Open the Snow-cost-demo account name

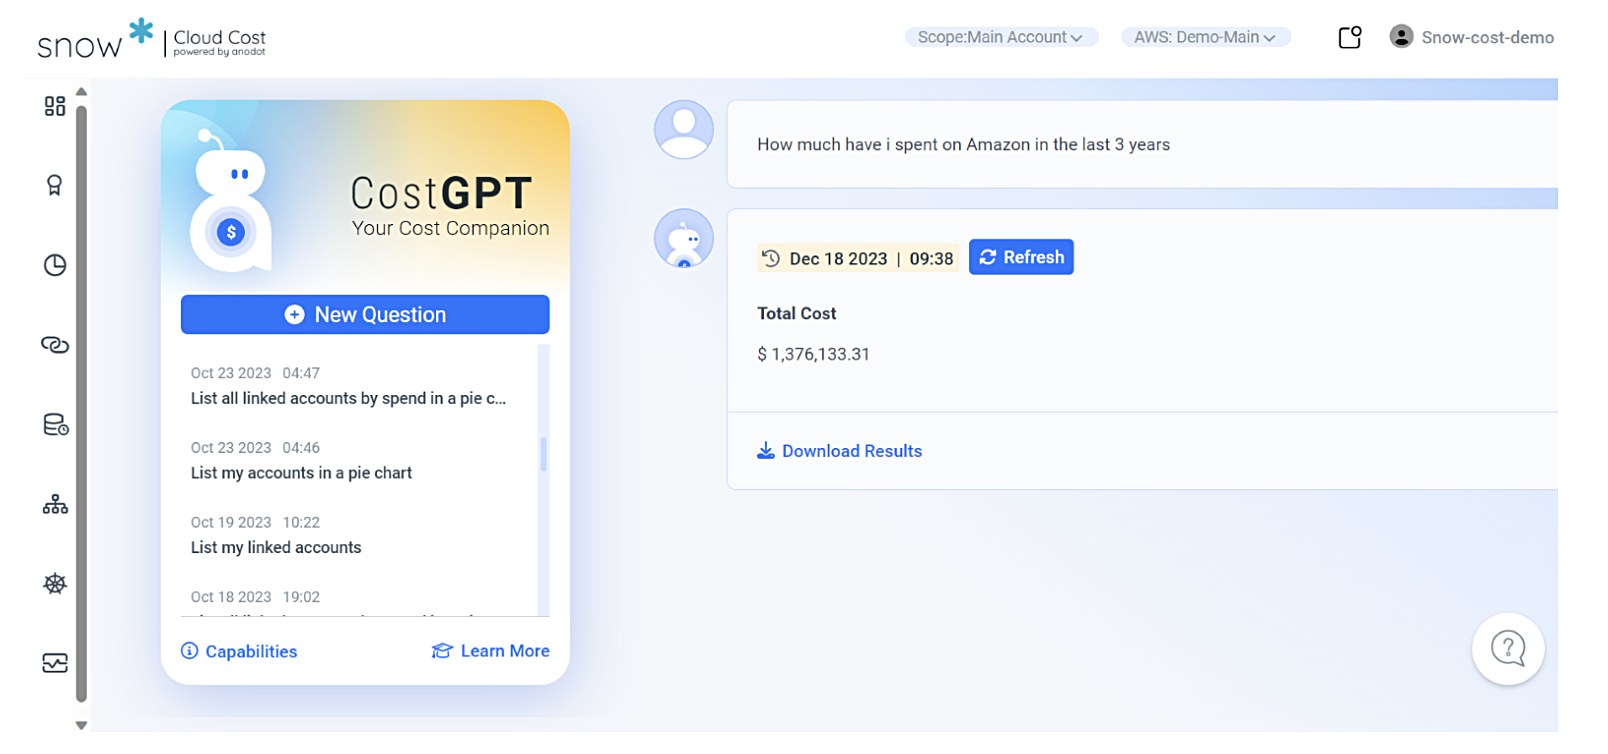coord(1487,37)
